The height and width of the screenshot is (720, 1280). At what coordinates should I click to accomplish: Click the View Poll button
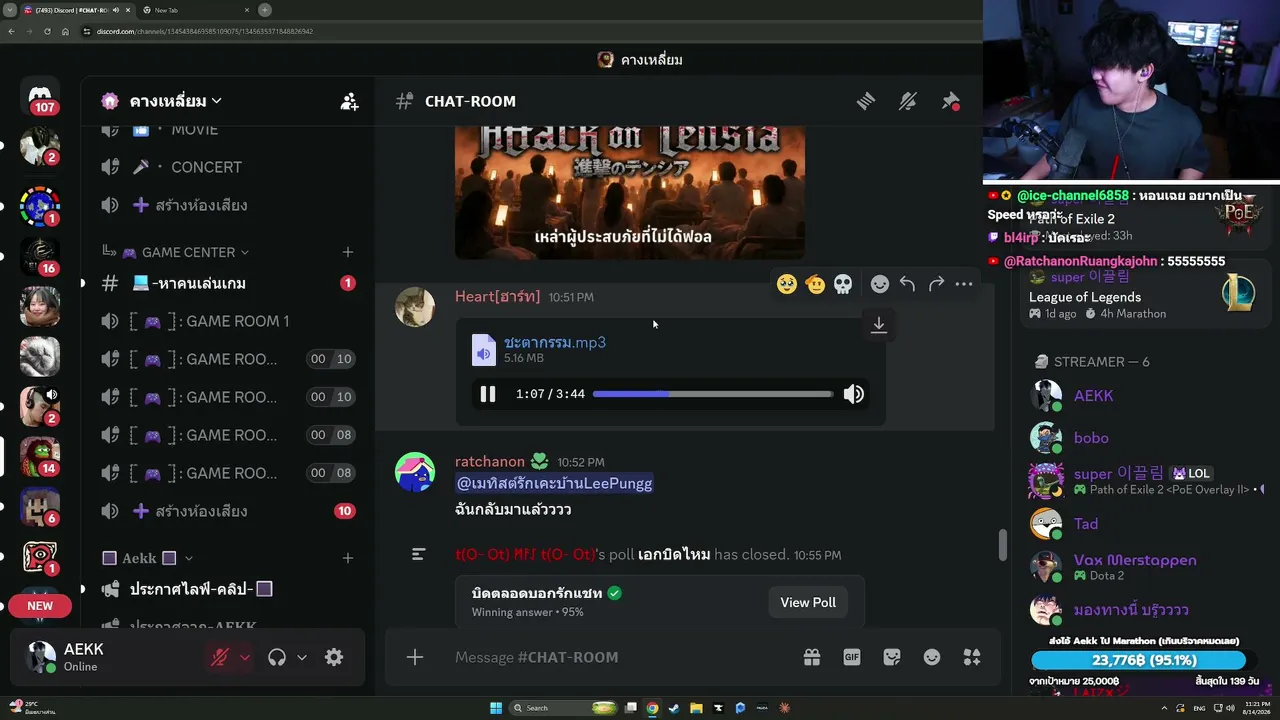pos(808,602)
